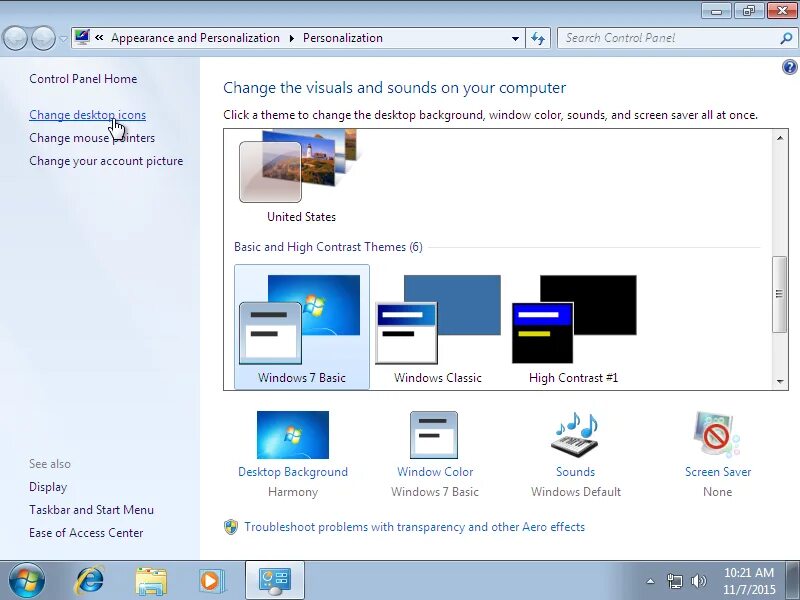Click the blue help question mark icon
The image size is (800, 600).
pos(789,67)
